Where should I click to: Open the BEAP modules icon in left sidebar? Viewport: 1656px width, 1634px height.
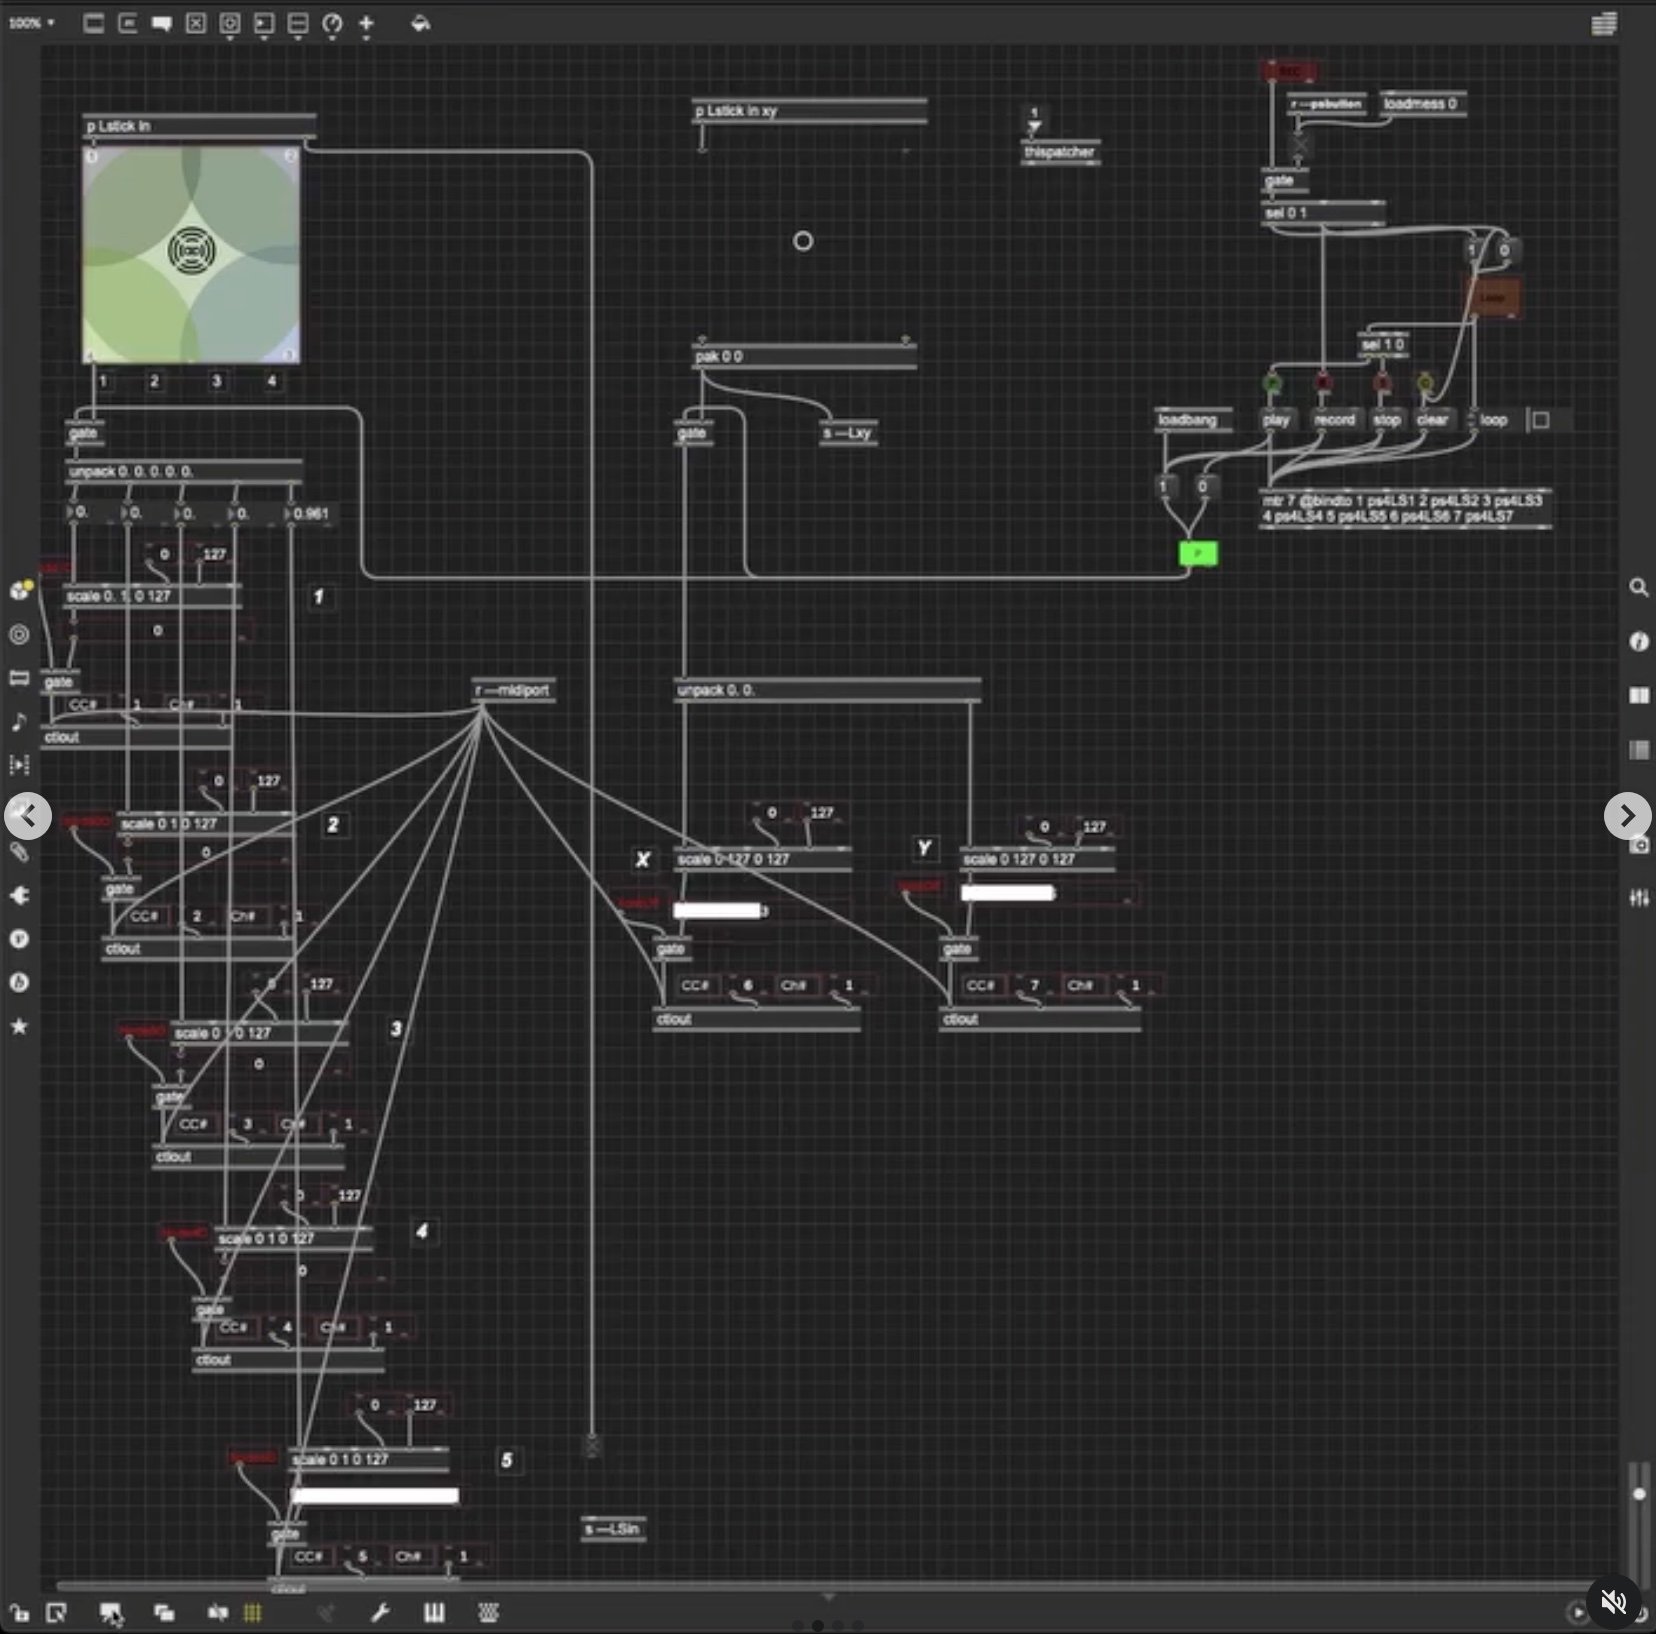pos(19,982)
